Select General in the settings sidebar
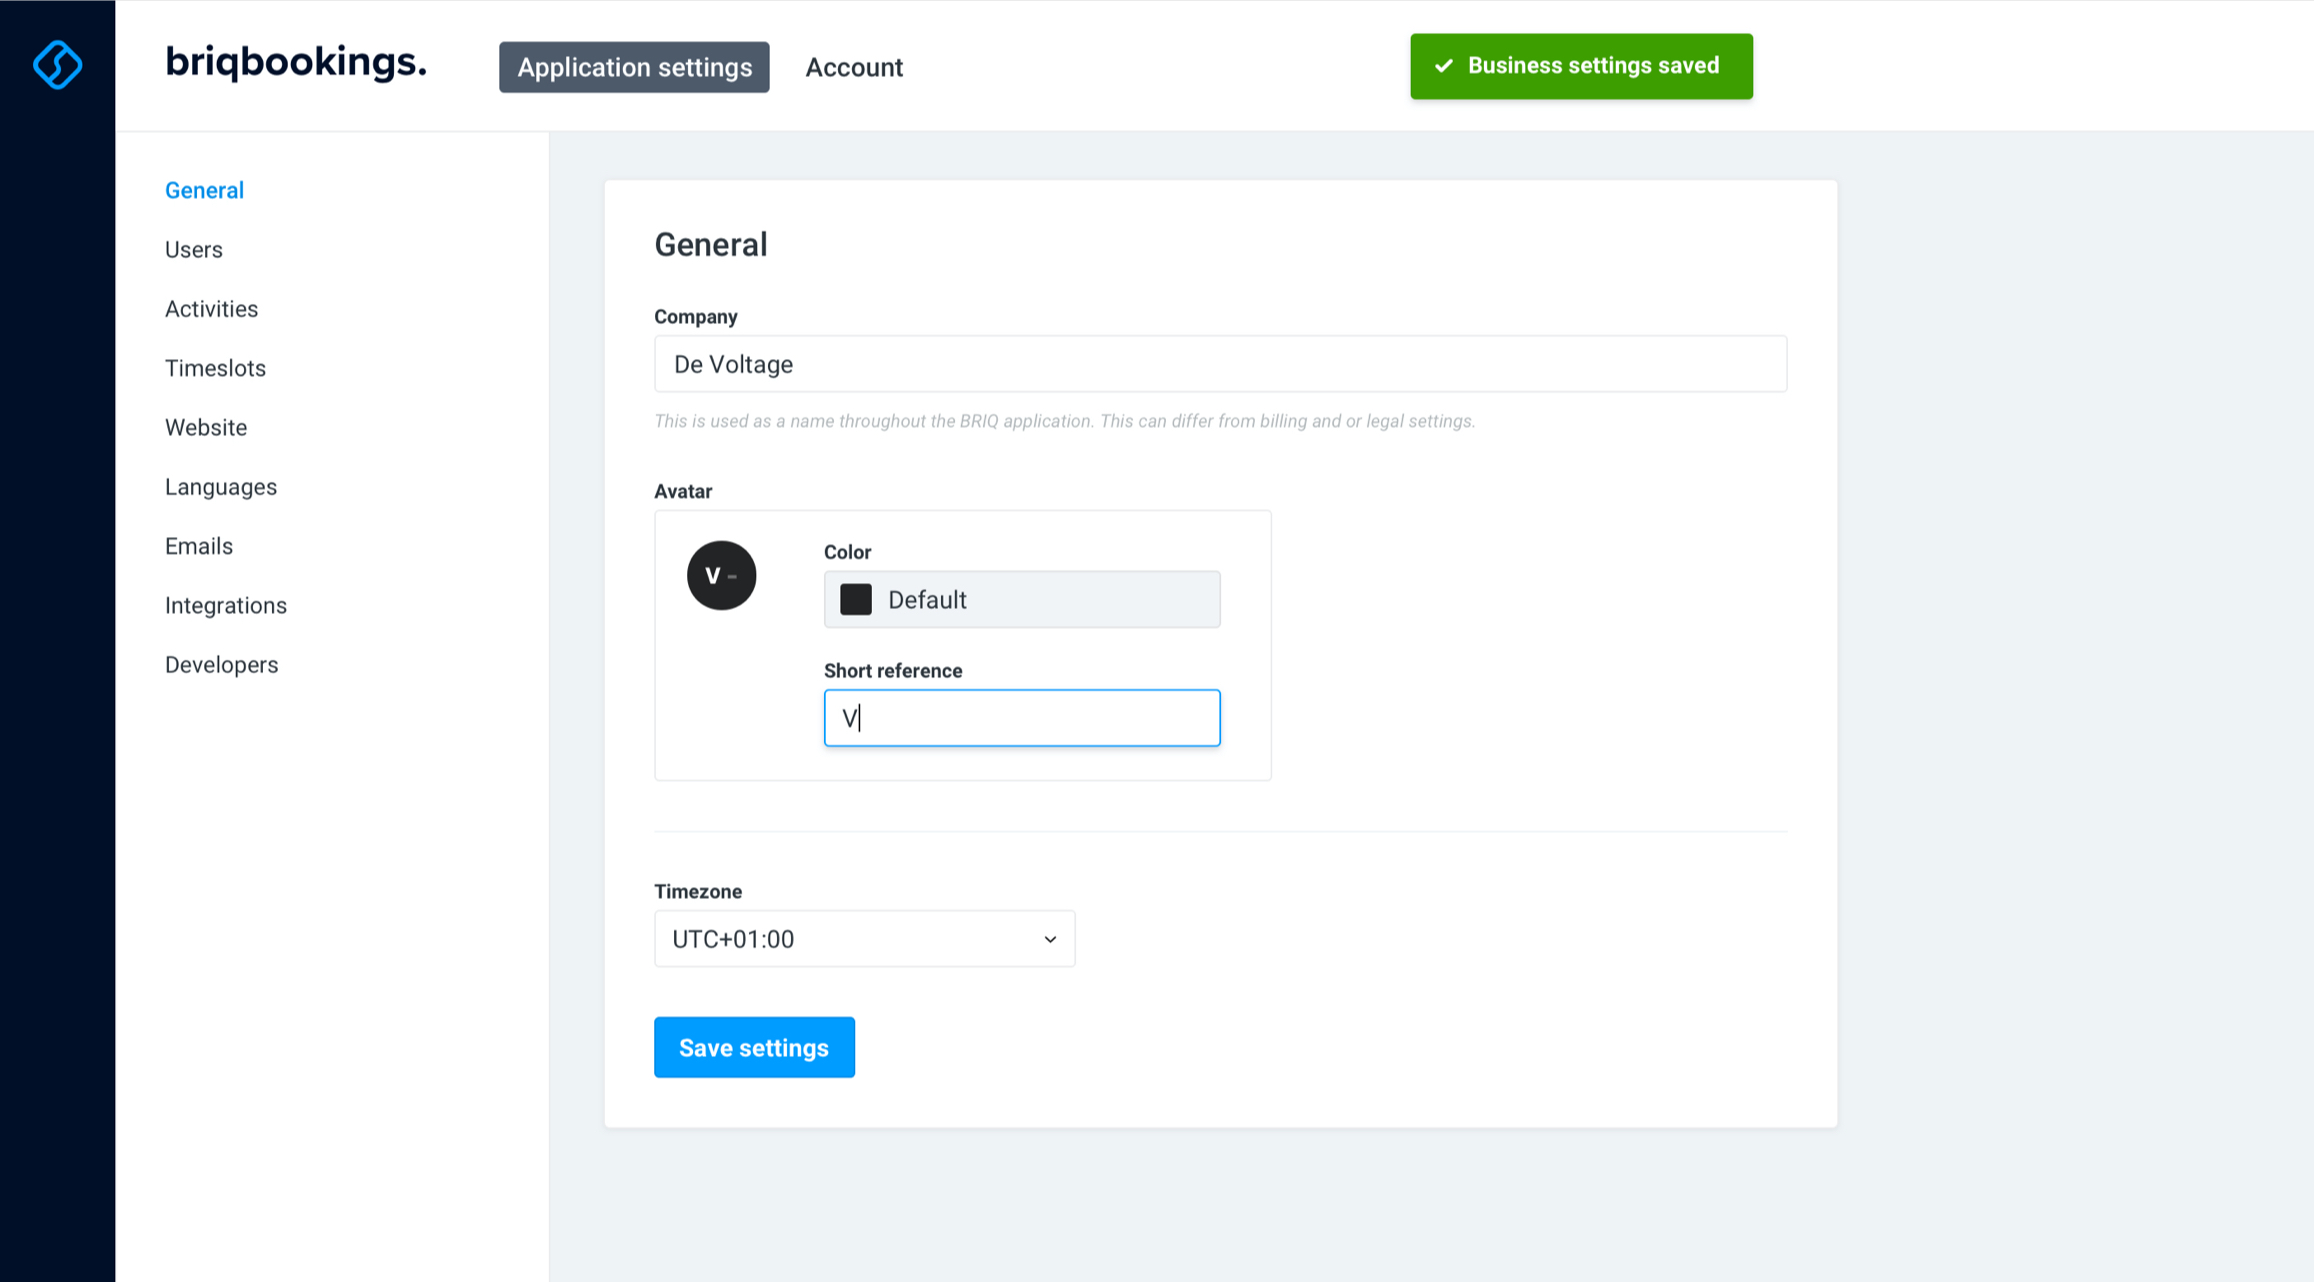This screenshot has width=2314, height=1282. [x=204, y=190]
